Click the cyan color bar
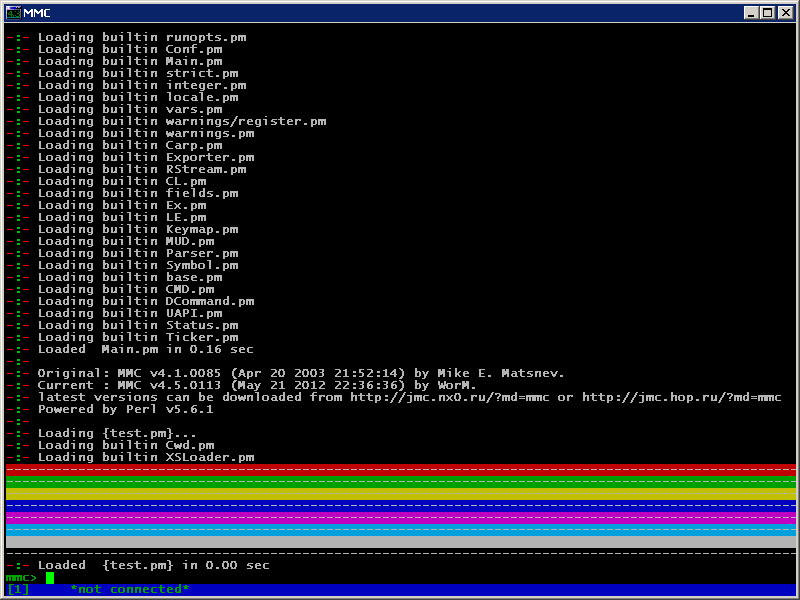800x600 pixels. point(400,530)
